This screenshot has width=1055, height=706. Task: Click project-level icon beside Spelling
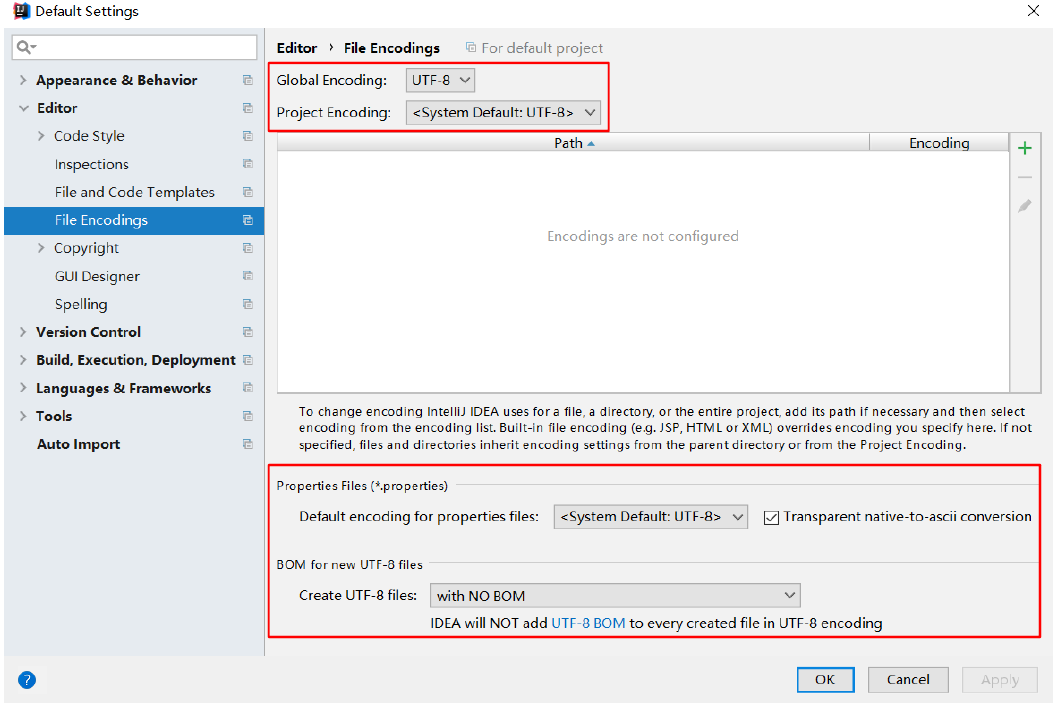point(248,304)
